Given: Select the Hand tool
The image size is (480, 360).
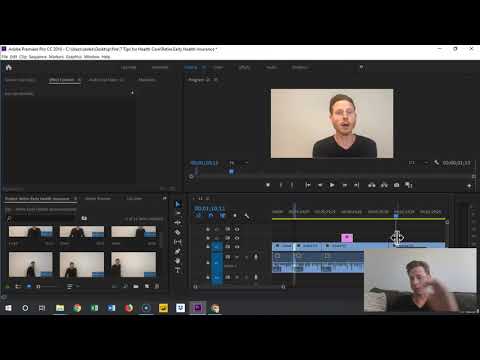Looking at the screenshot, I should pyautogui.click(x=178, y=260).
